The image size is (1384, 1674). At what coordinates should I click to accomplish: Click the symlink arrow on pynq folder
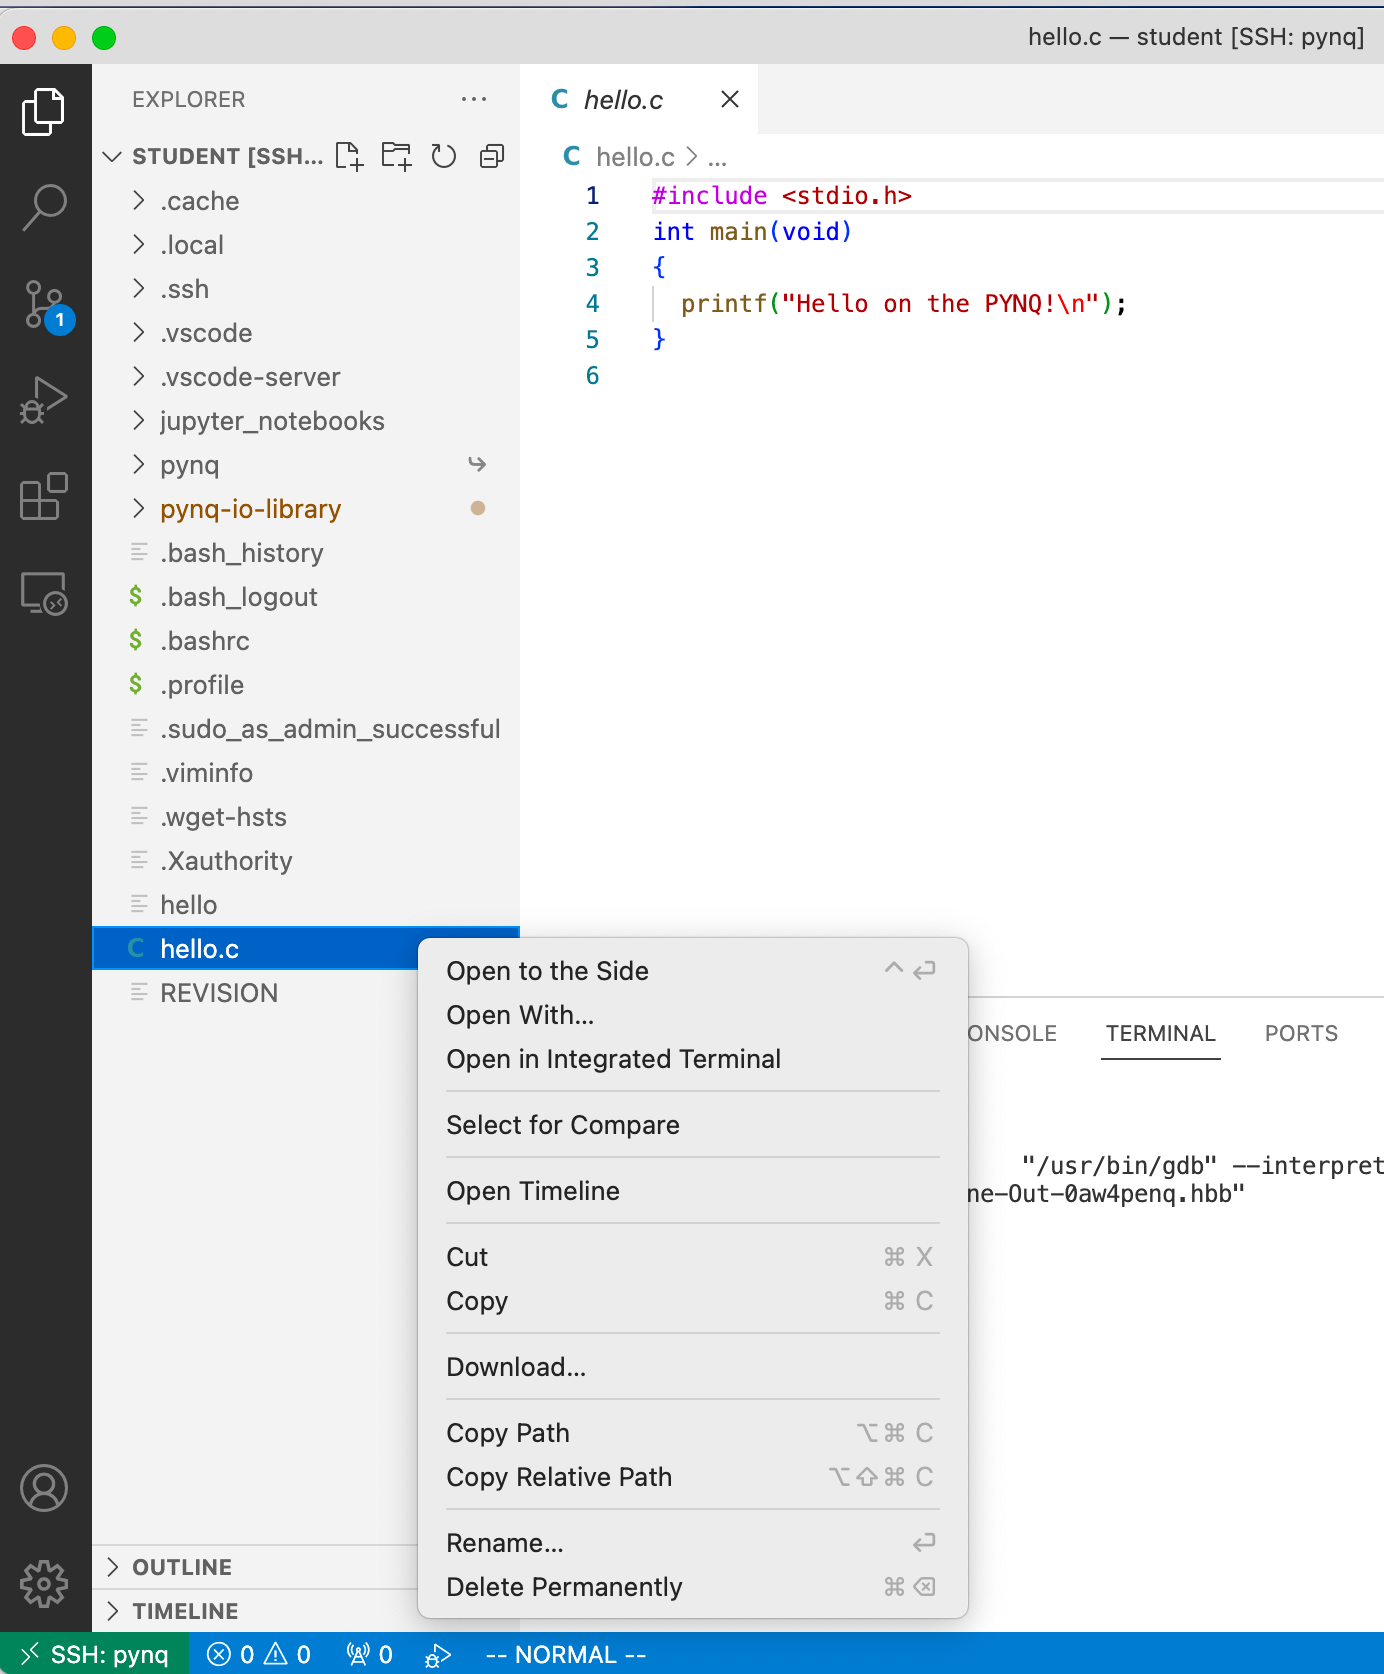pos(477,464)
